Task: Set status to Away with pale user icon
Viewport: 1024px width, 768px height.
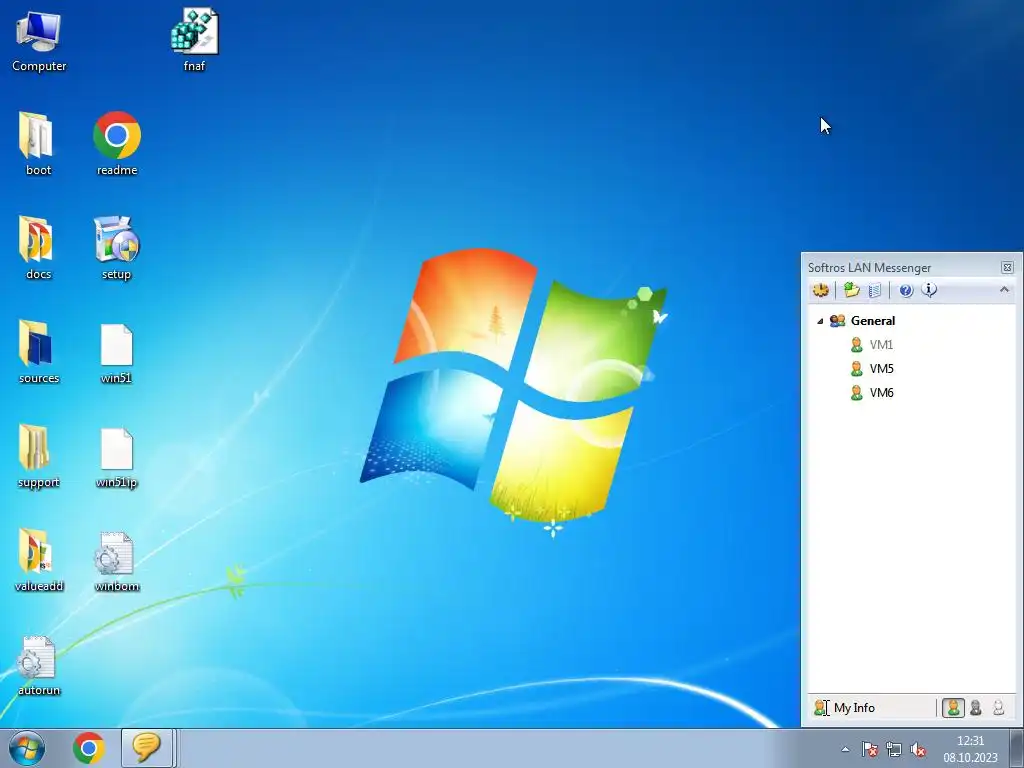Action: 998,708
